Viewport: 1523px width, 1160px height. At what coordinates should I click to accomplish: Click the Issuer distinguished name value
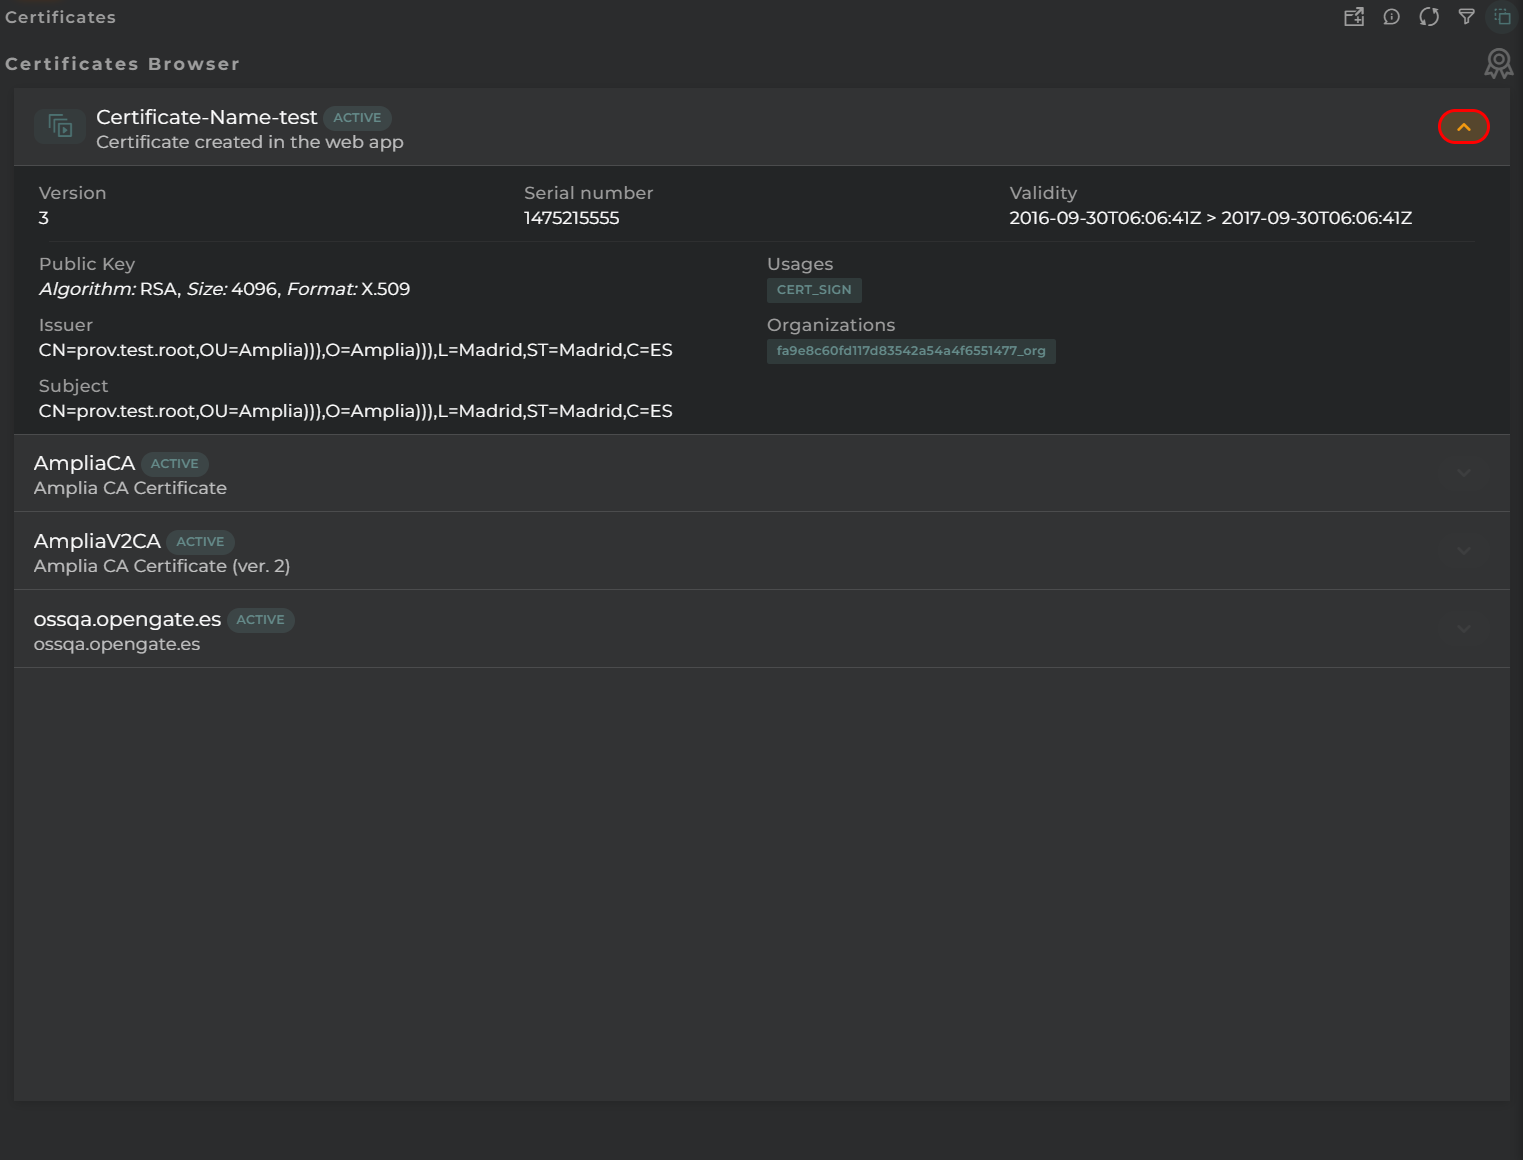(356, 350)
